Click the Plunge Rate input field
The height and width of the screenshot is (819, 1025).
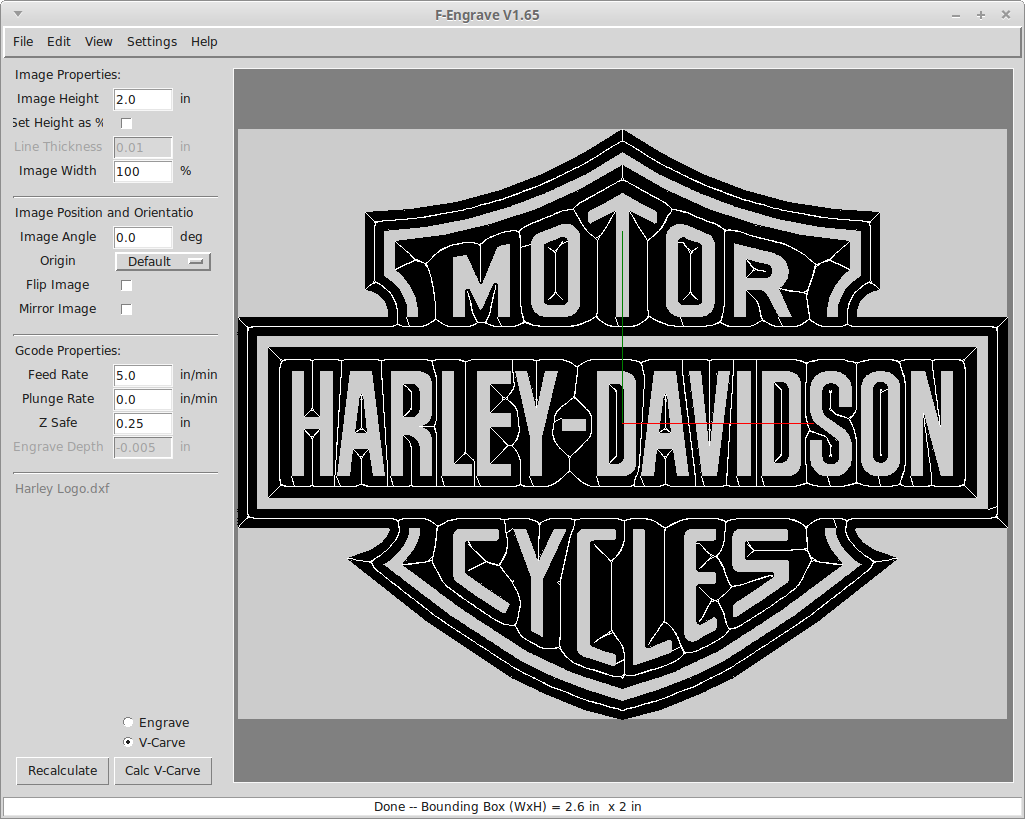coord(143,399)
